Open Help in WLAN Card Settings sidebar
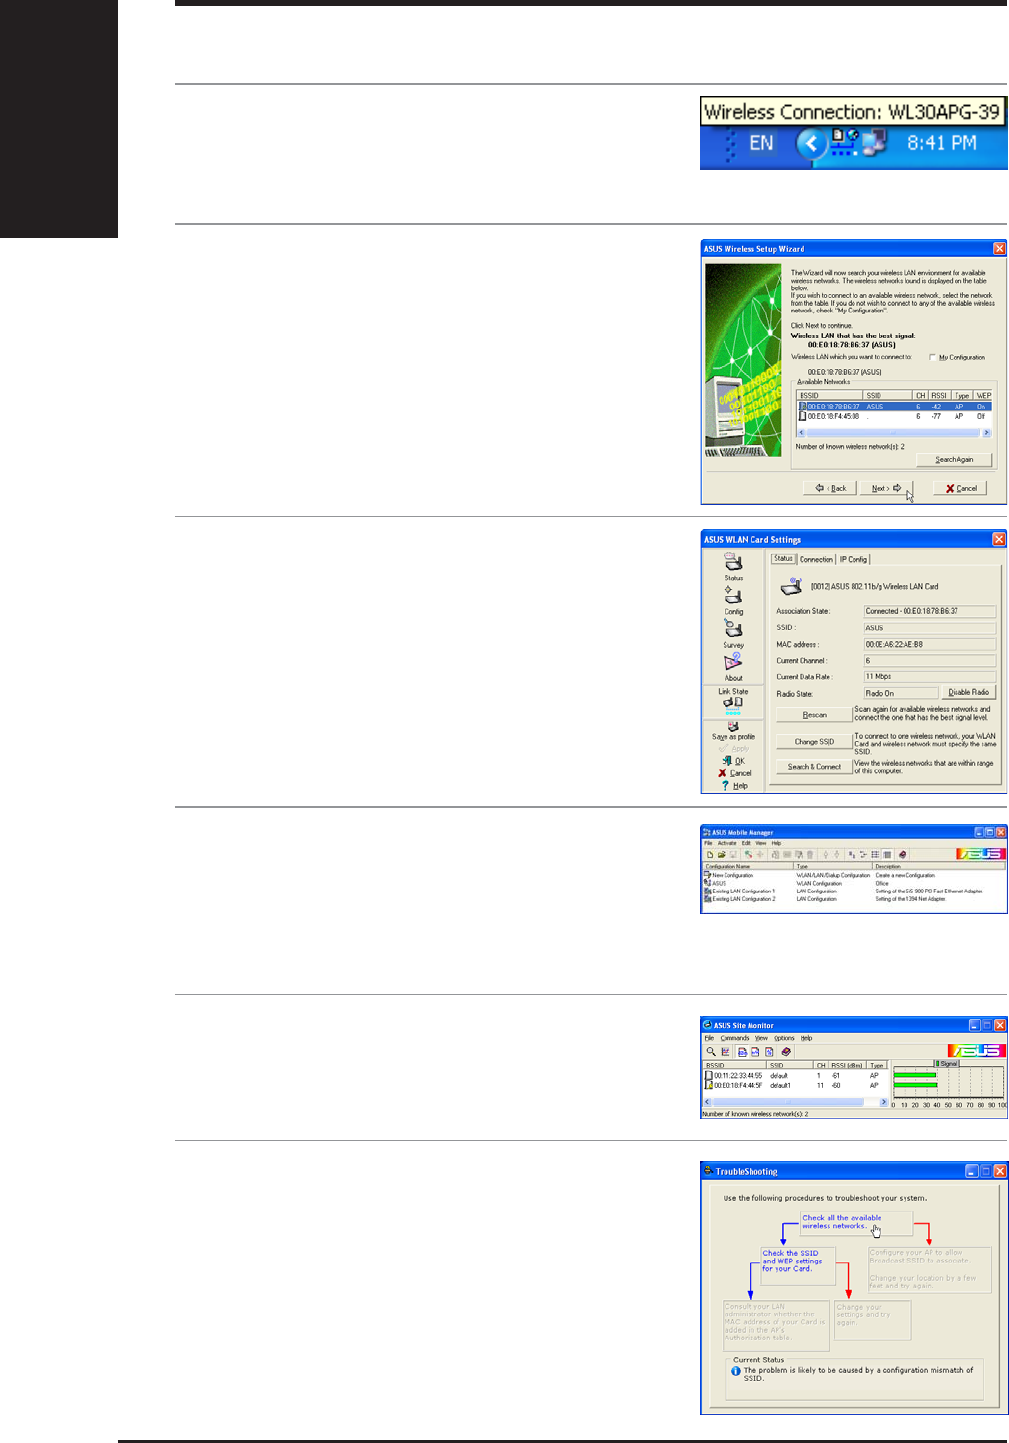Viewport: 1009px width, 1443px height. coord(734,786)
